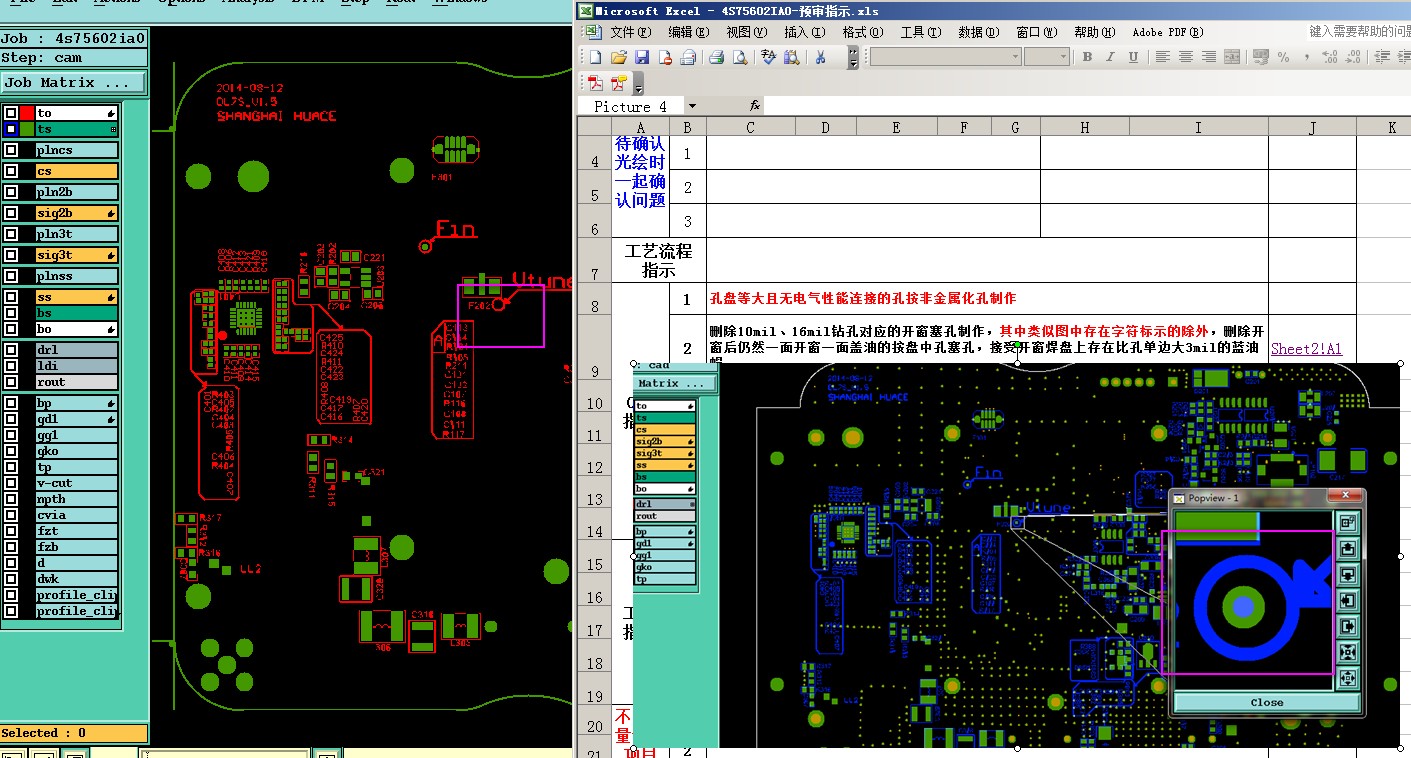Click the Close button in Popview window
This screenshot has width=1411, height=758.
pyautogui.click(x=1266, y=702)
